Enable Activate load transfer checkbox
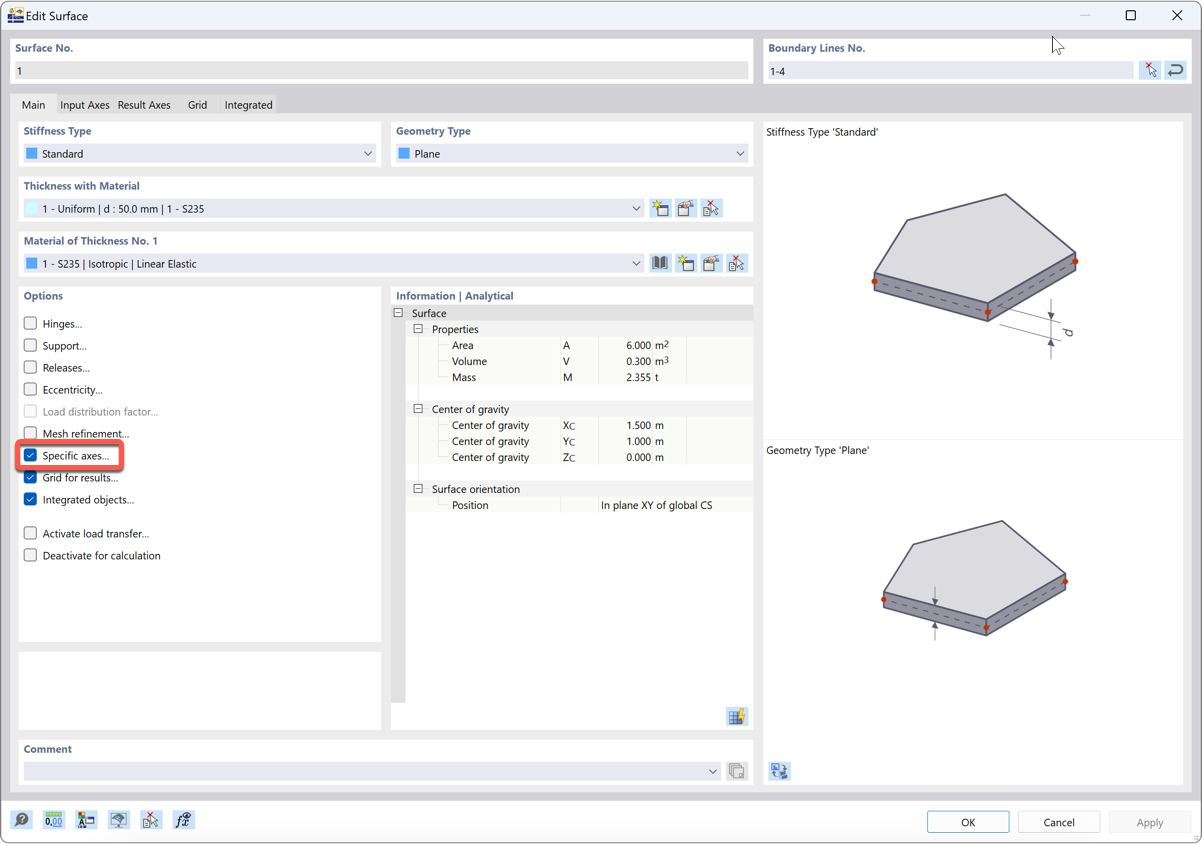 (x=30, y=533)
